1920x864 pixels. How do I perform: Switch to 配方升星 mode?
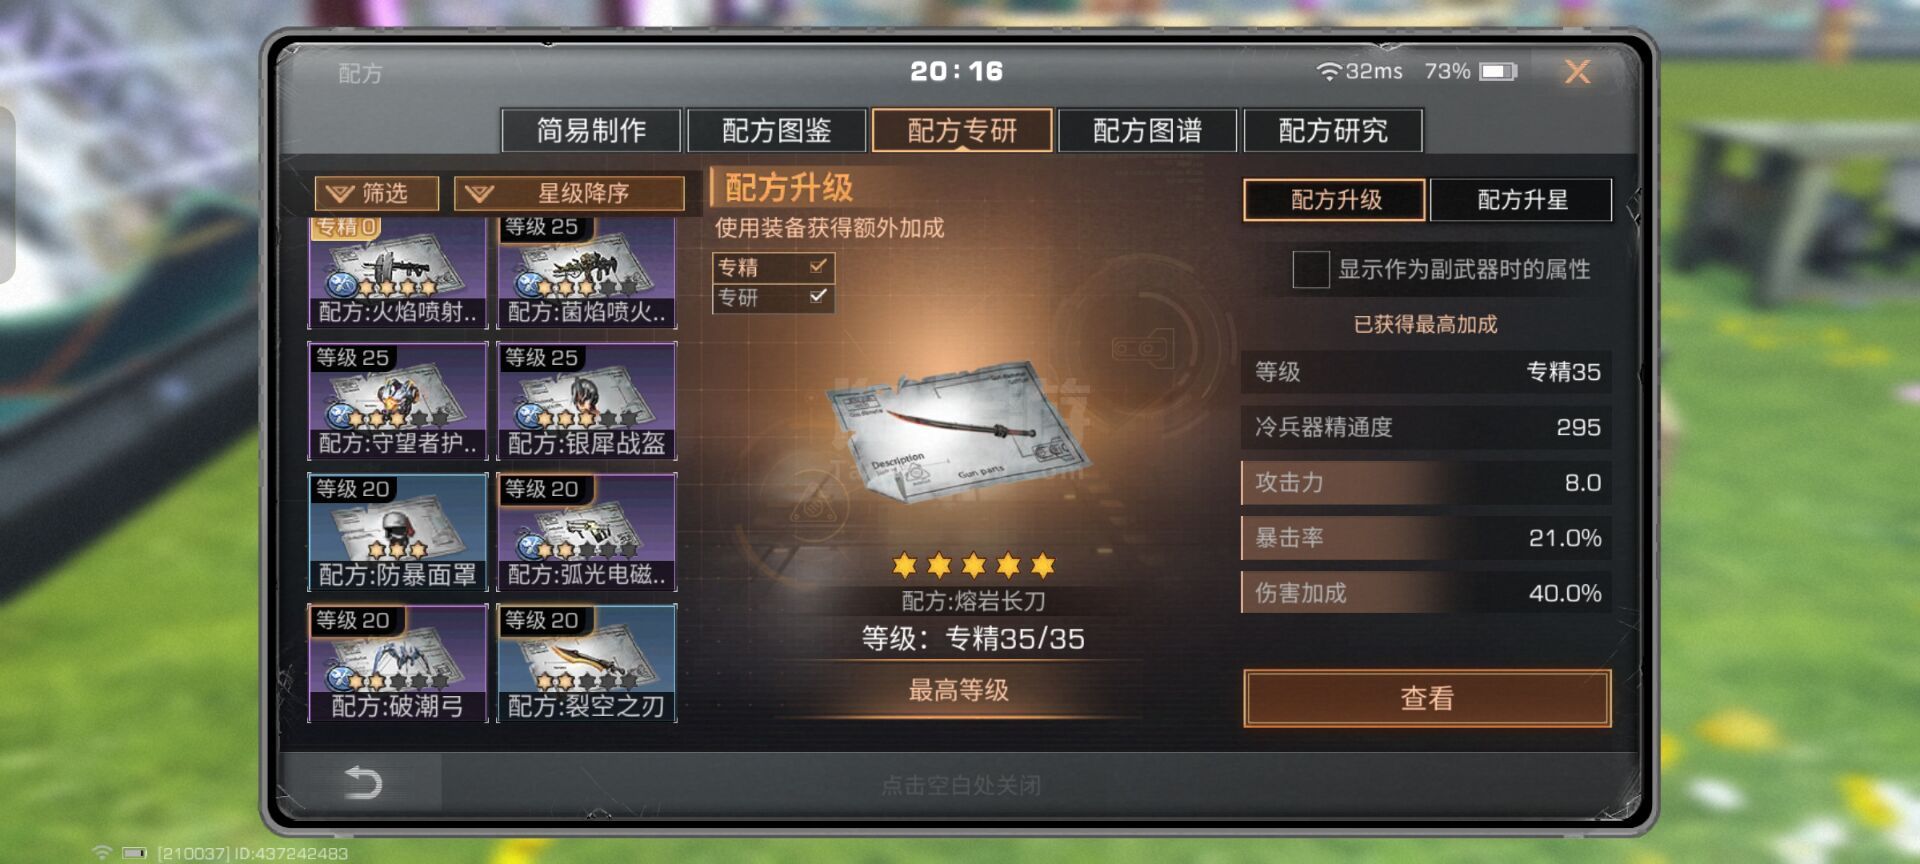tap(1521, 200)
